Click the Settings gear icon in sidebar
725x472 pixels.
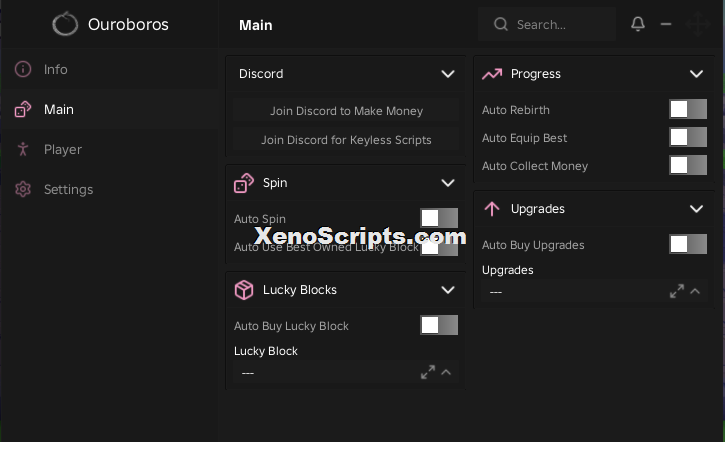coord(23,189)
